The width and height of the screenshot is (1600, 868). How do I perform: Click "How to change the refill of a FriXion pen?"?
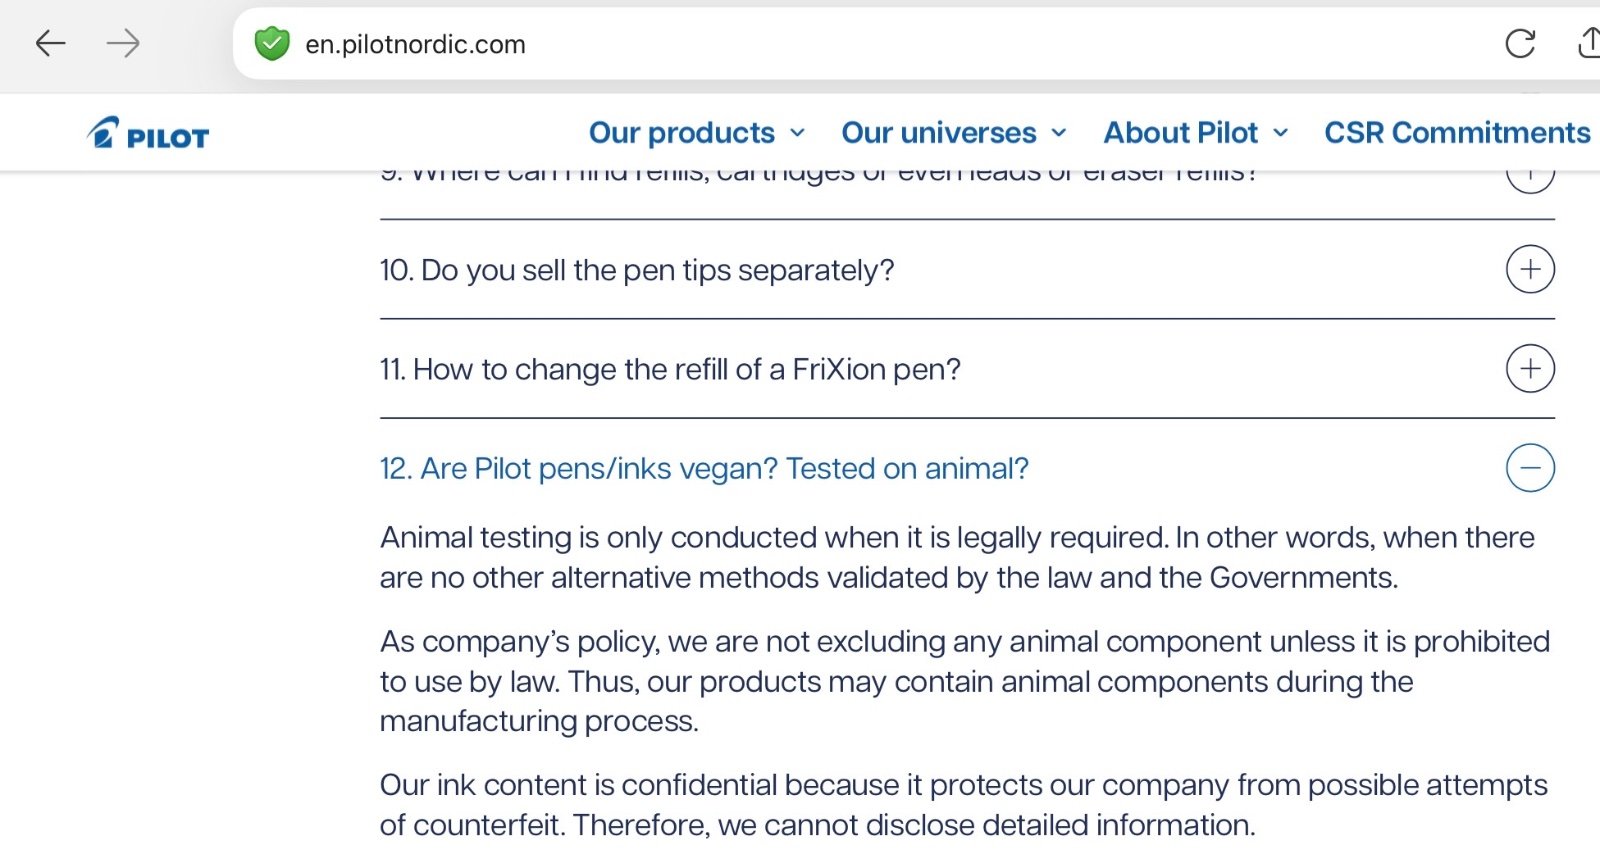pos(670,370)
